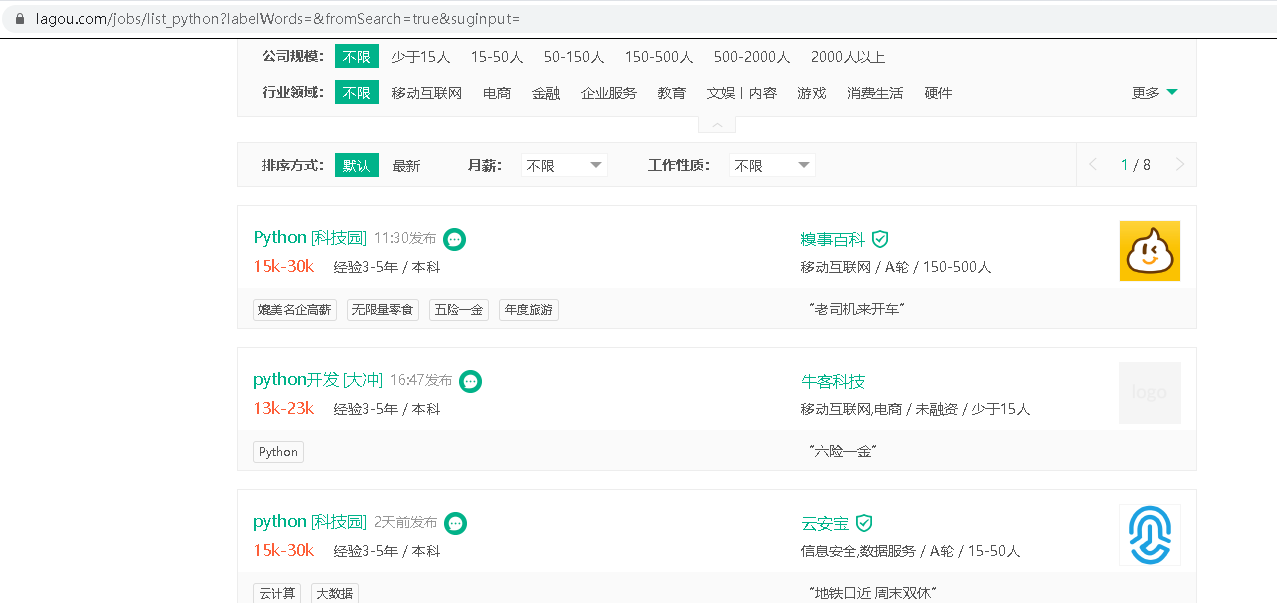Collapse the filter panel chevron
1277x603 pixels.
(717, 125)
